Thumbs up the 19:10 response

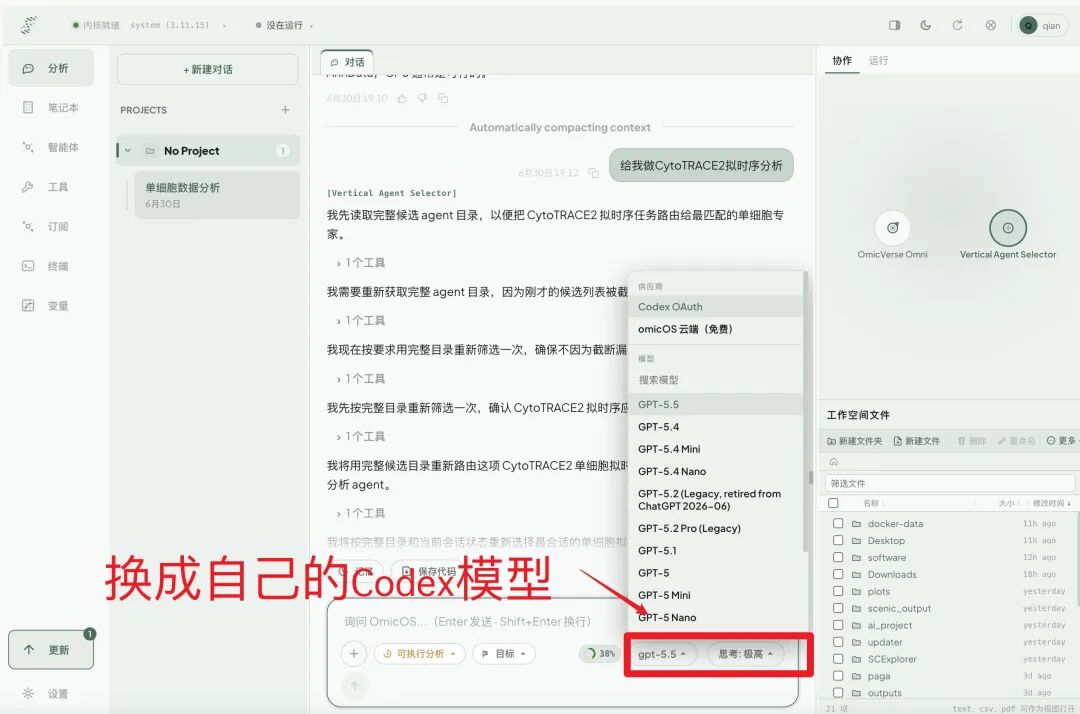402,98
